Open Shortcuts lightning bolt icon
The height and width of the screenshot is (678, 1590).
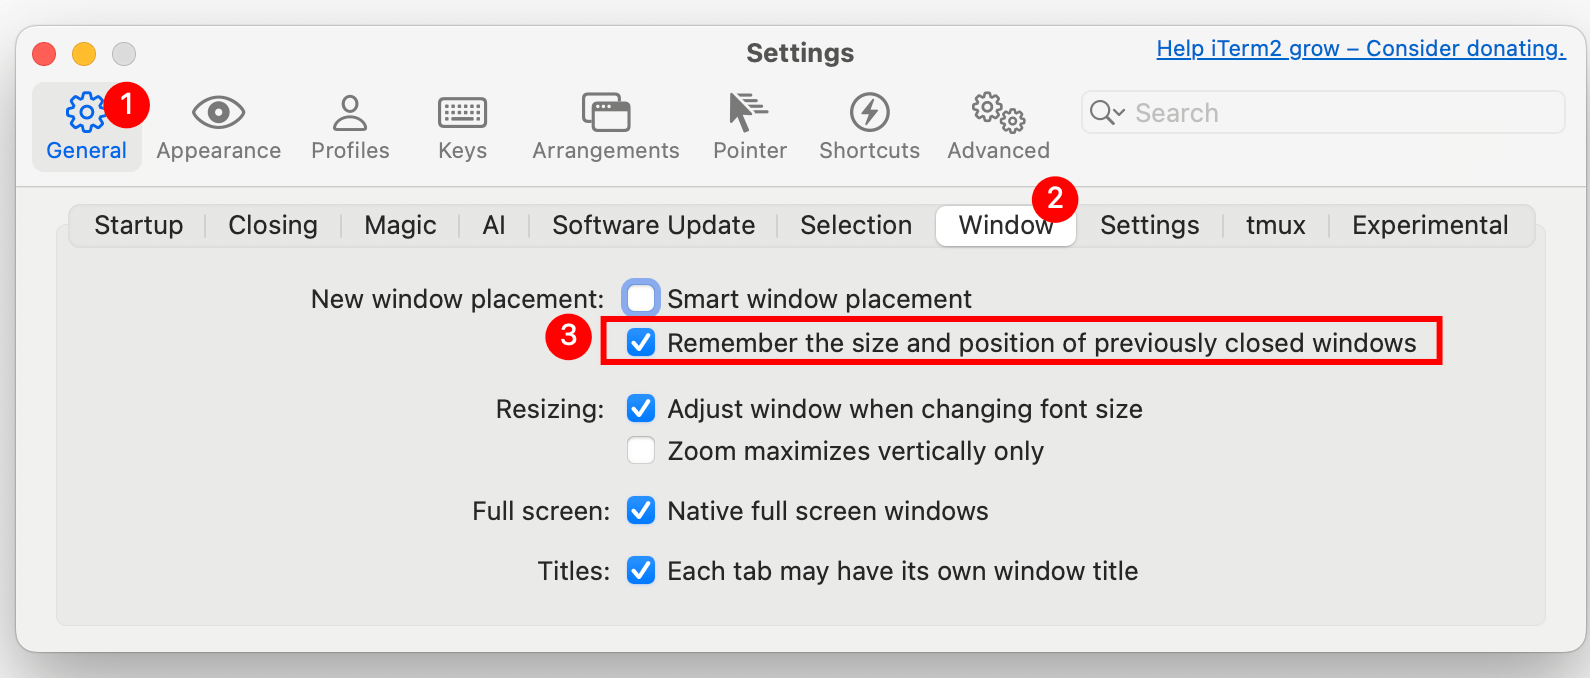(869, 113)
